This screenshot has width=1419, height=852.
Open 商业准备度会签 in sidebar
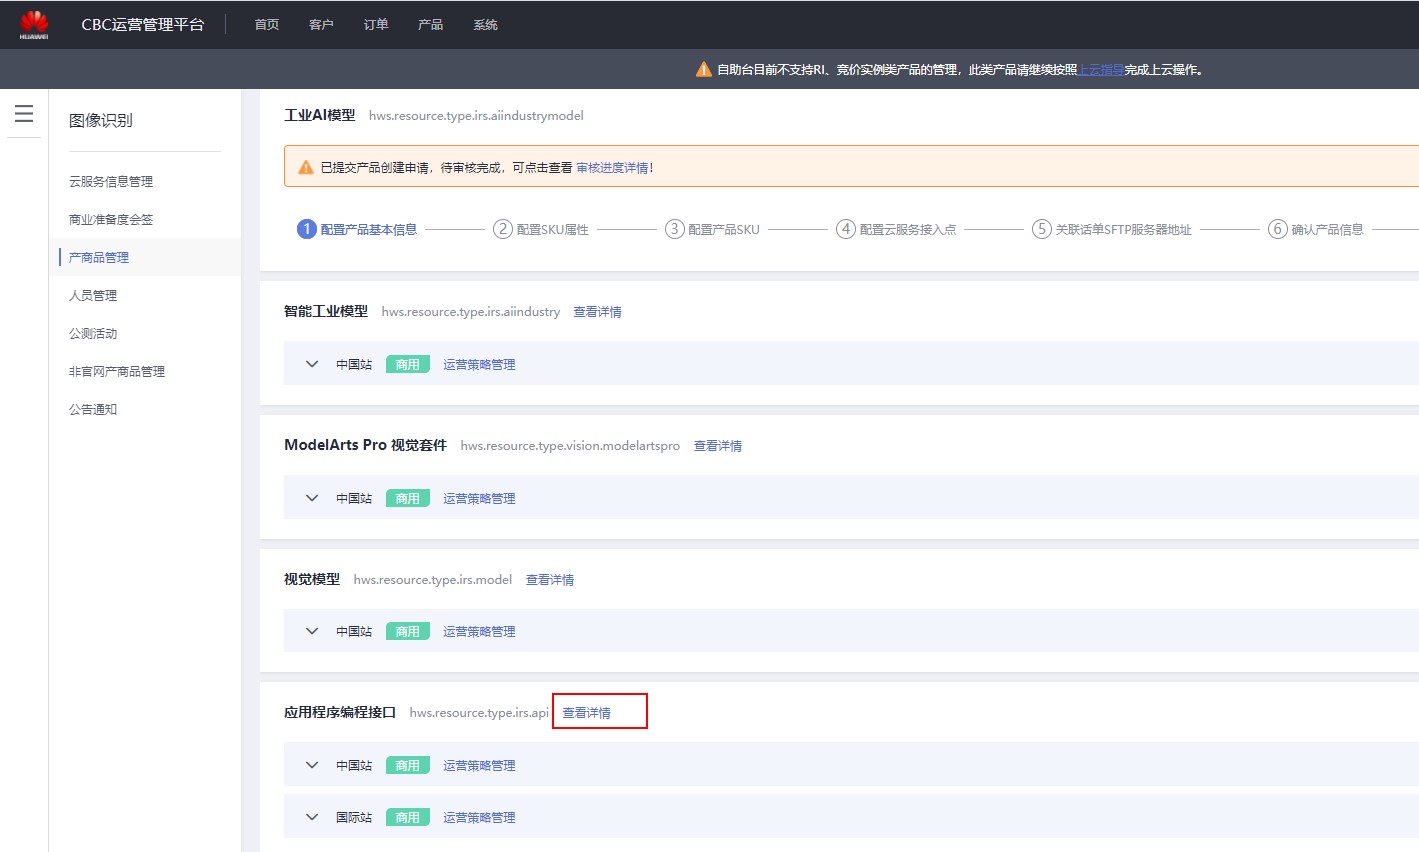[x=111, y=220]
